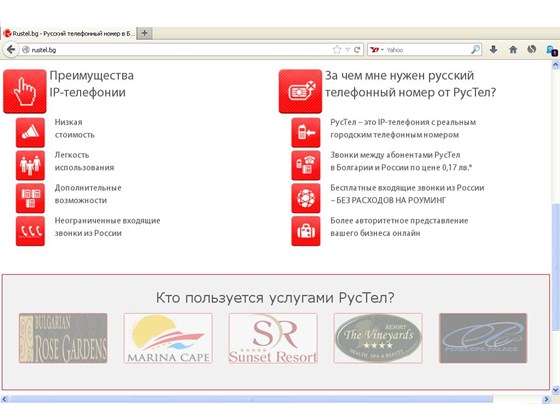
Task: Click the text Неограниченные входящие звонки из России
Action: pyautogui.click(x=108, y=227)
